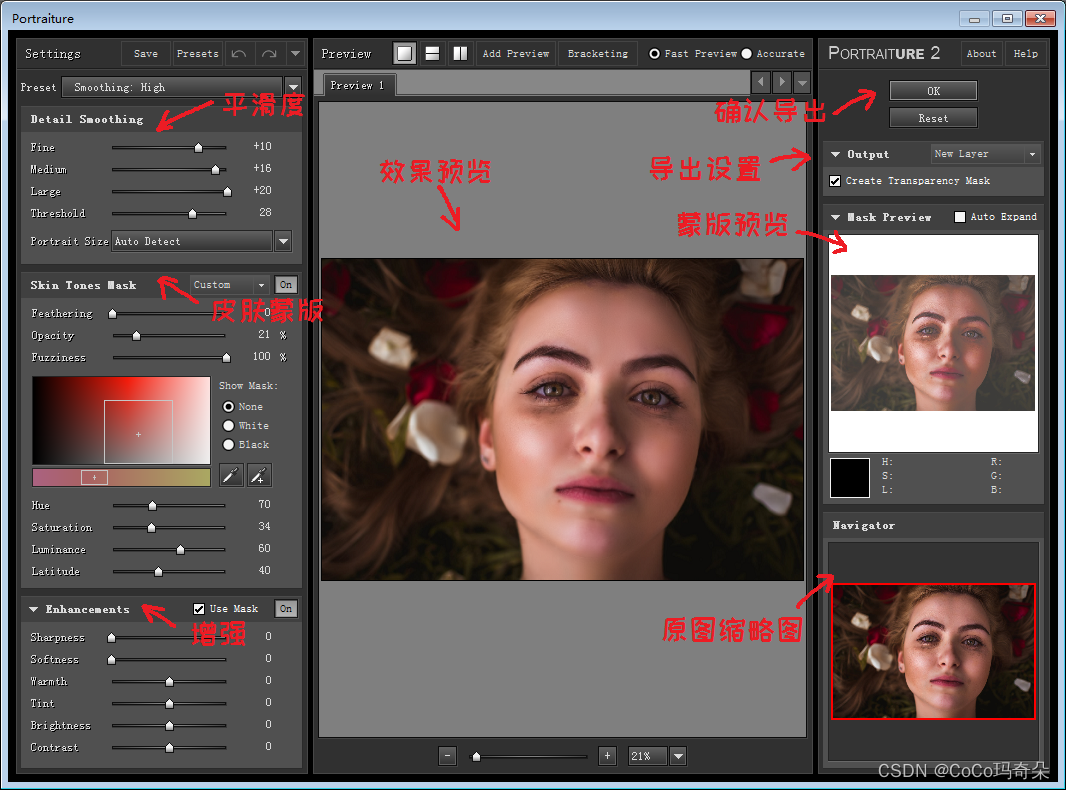Open Skin Tones Mask Custom dropdown
The width and height of the screenshot is (1066, 790).
[230, 285]
